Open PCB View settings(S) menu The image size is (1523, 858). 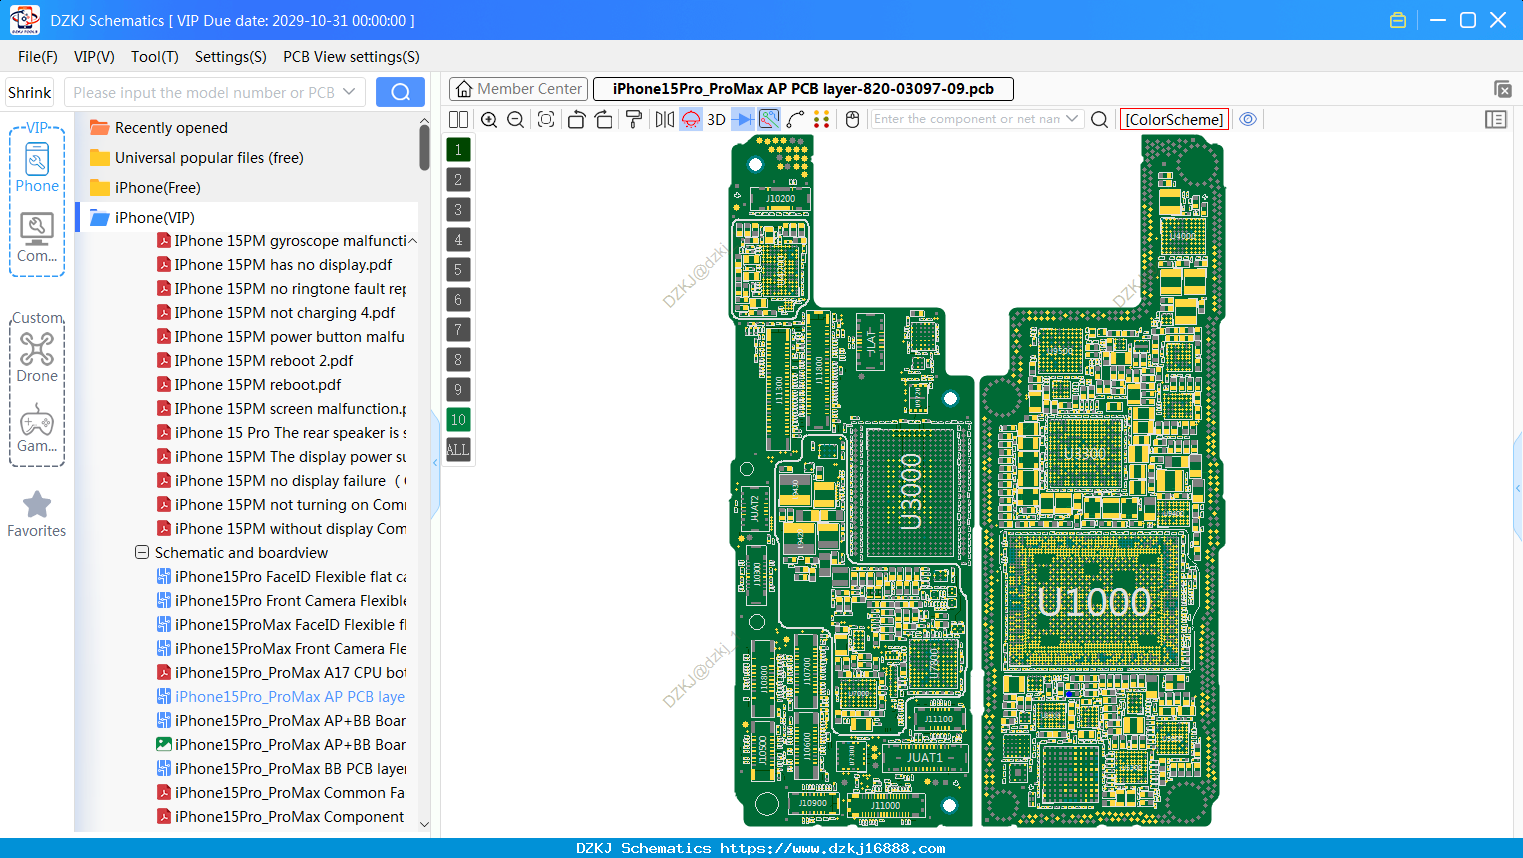pyautogui.click(x=351, y=57)
